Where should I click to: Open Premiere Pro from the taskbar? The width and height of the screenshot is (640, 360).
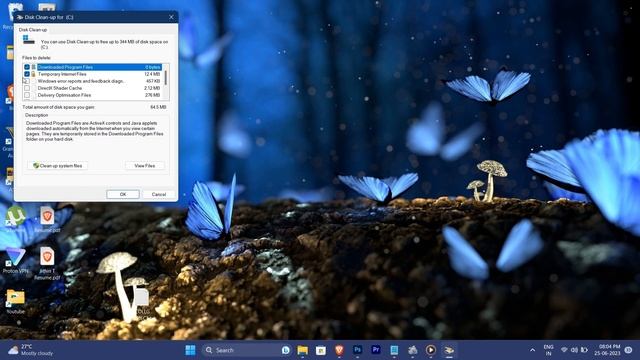pos(376,350)
